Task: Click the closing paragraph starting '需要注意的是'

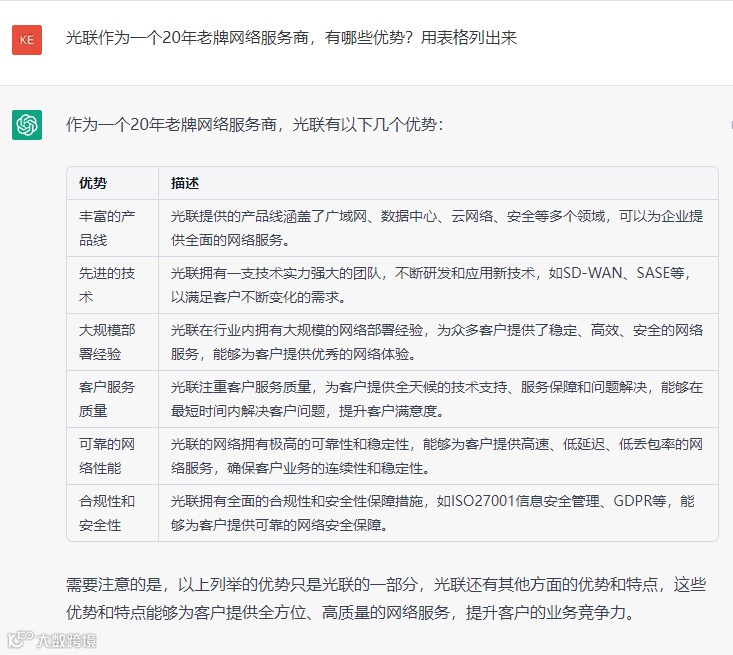Action: (x=386, y=598)
